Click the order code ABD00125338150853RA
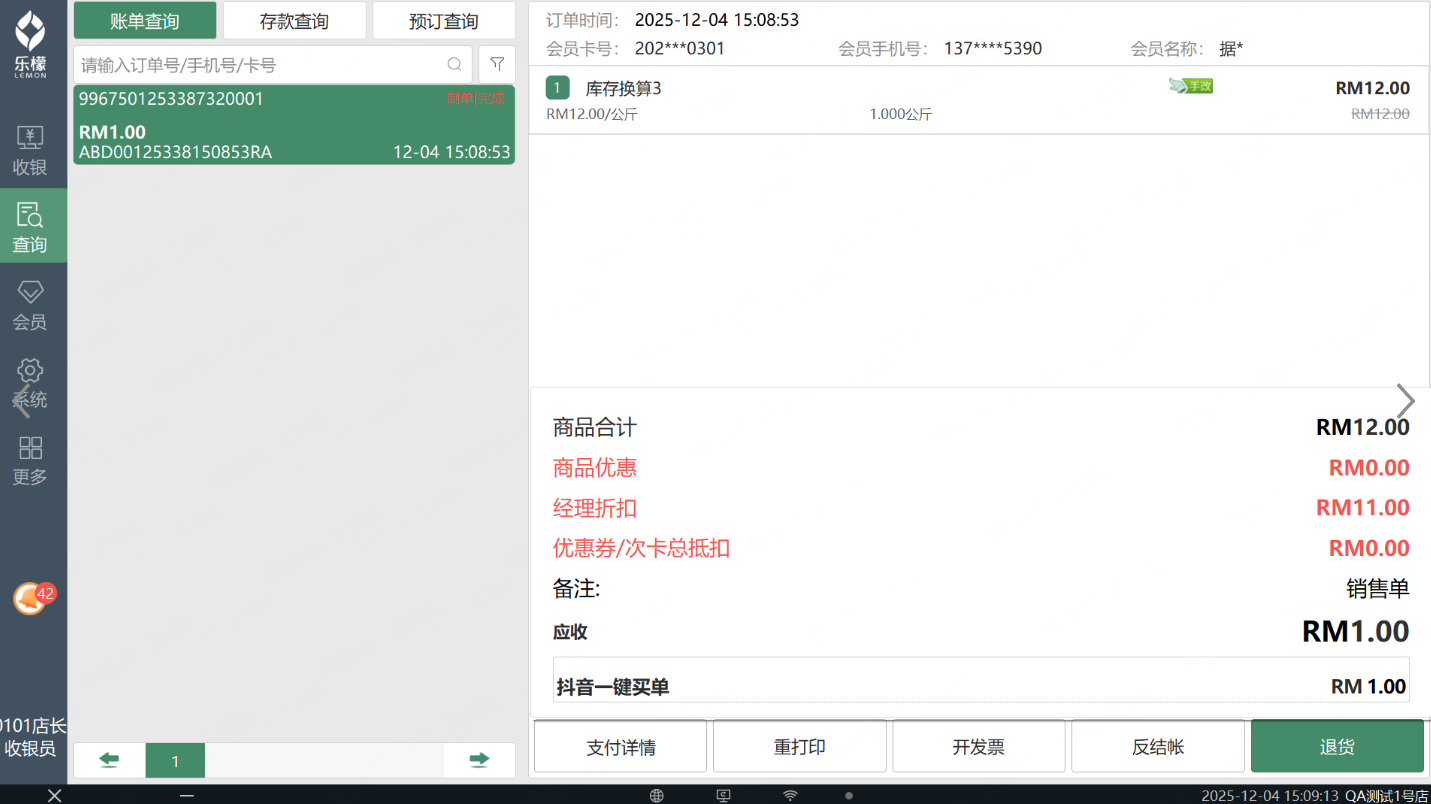Viewport: 1431px width, 804px height. (x=175, y=153)
